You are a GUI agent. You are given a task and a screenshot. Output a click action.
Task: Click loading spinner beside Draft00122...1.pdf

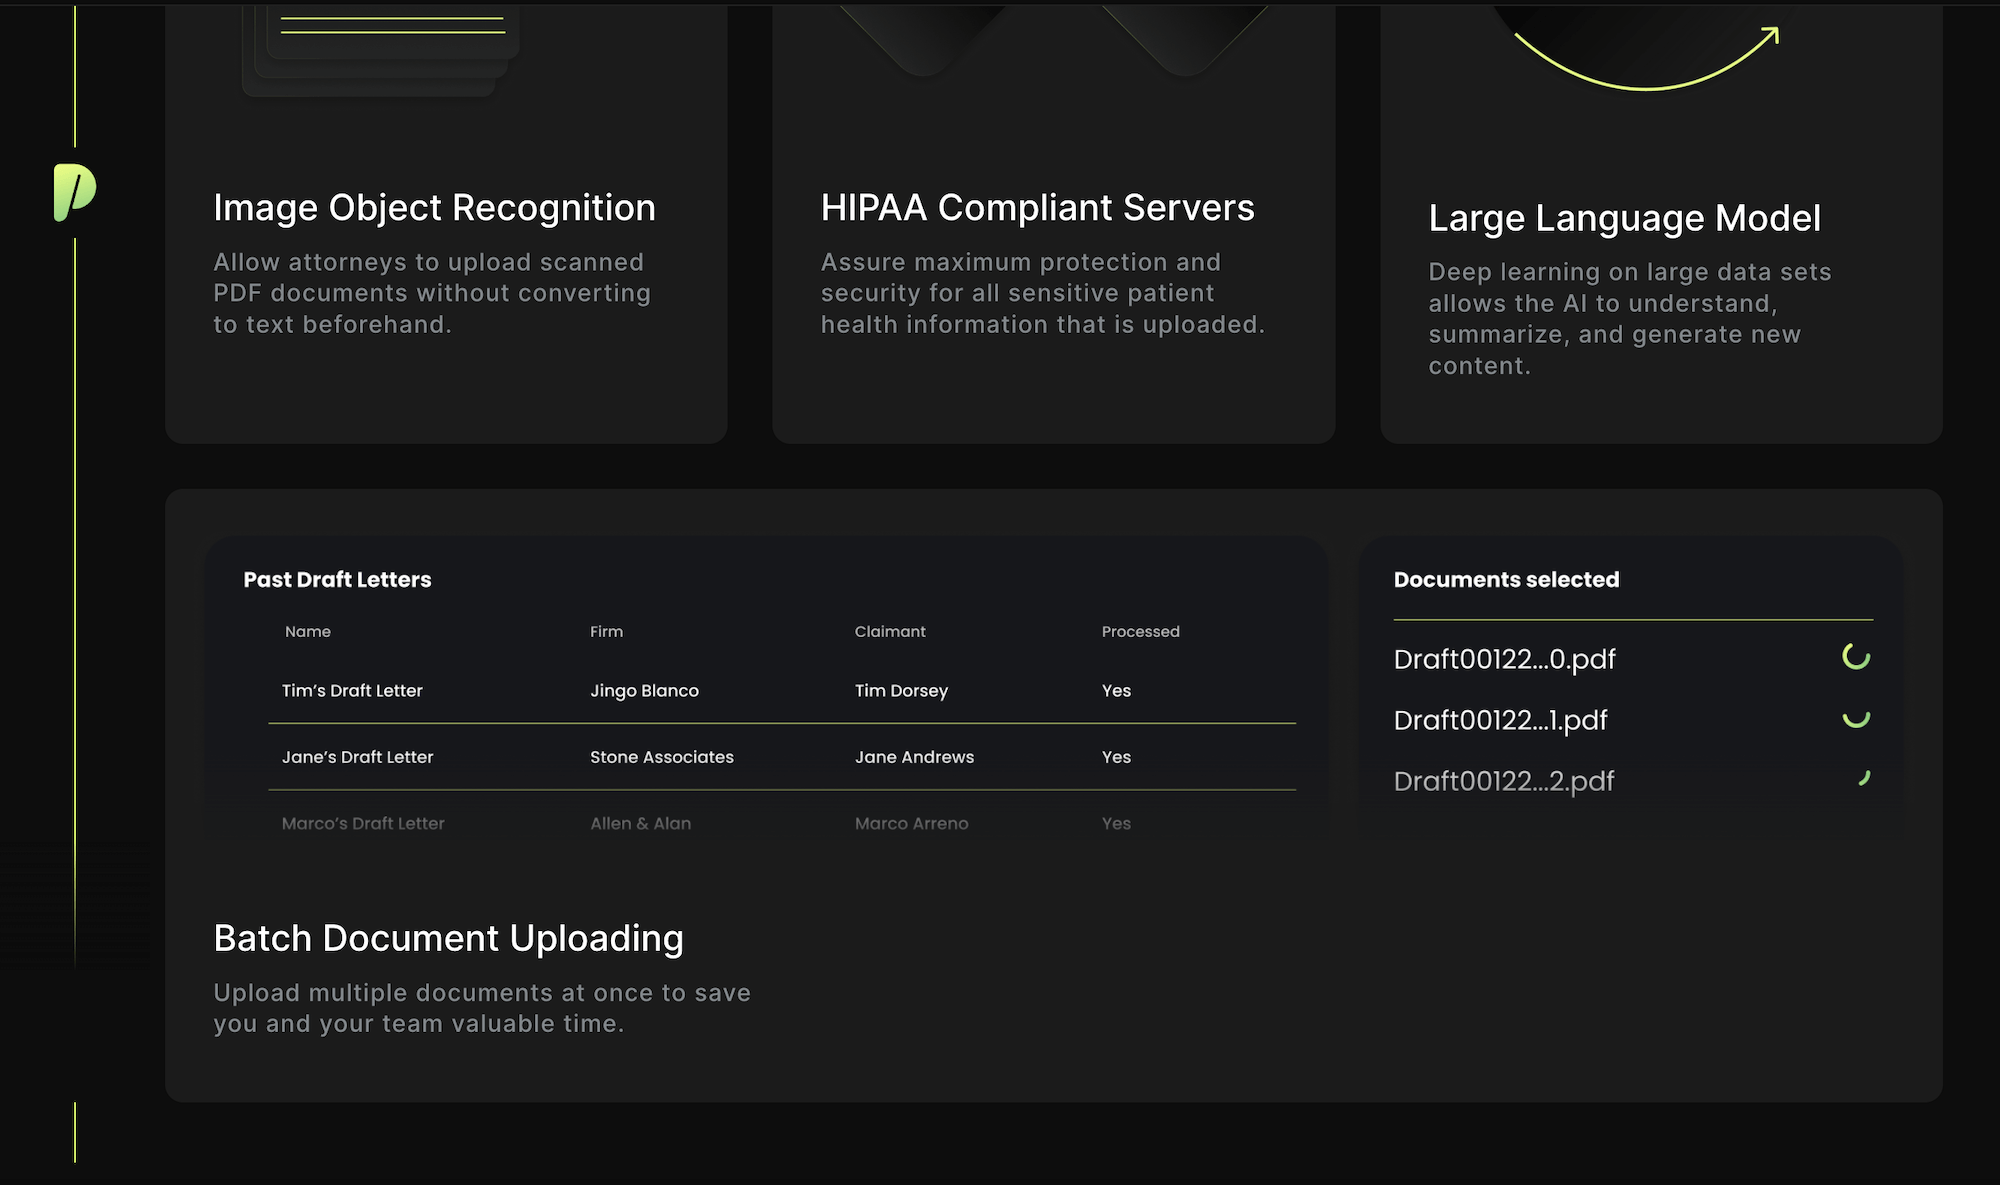pos(1856,718)
